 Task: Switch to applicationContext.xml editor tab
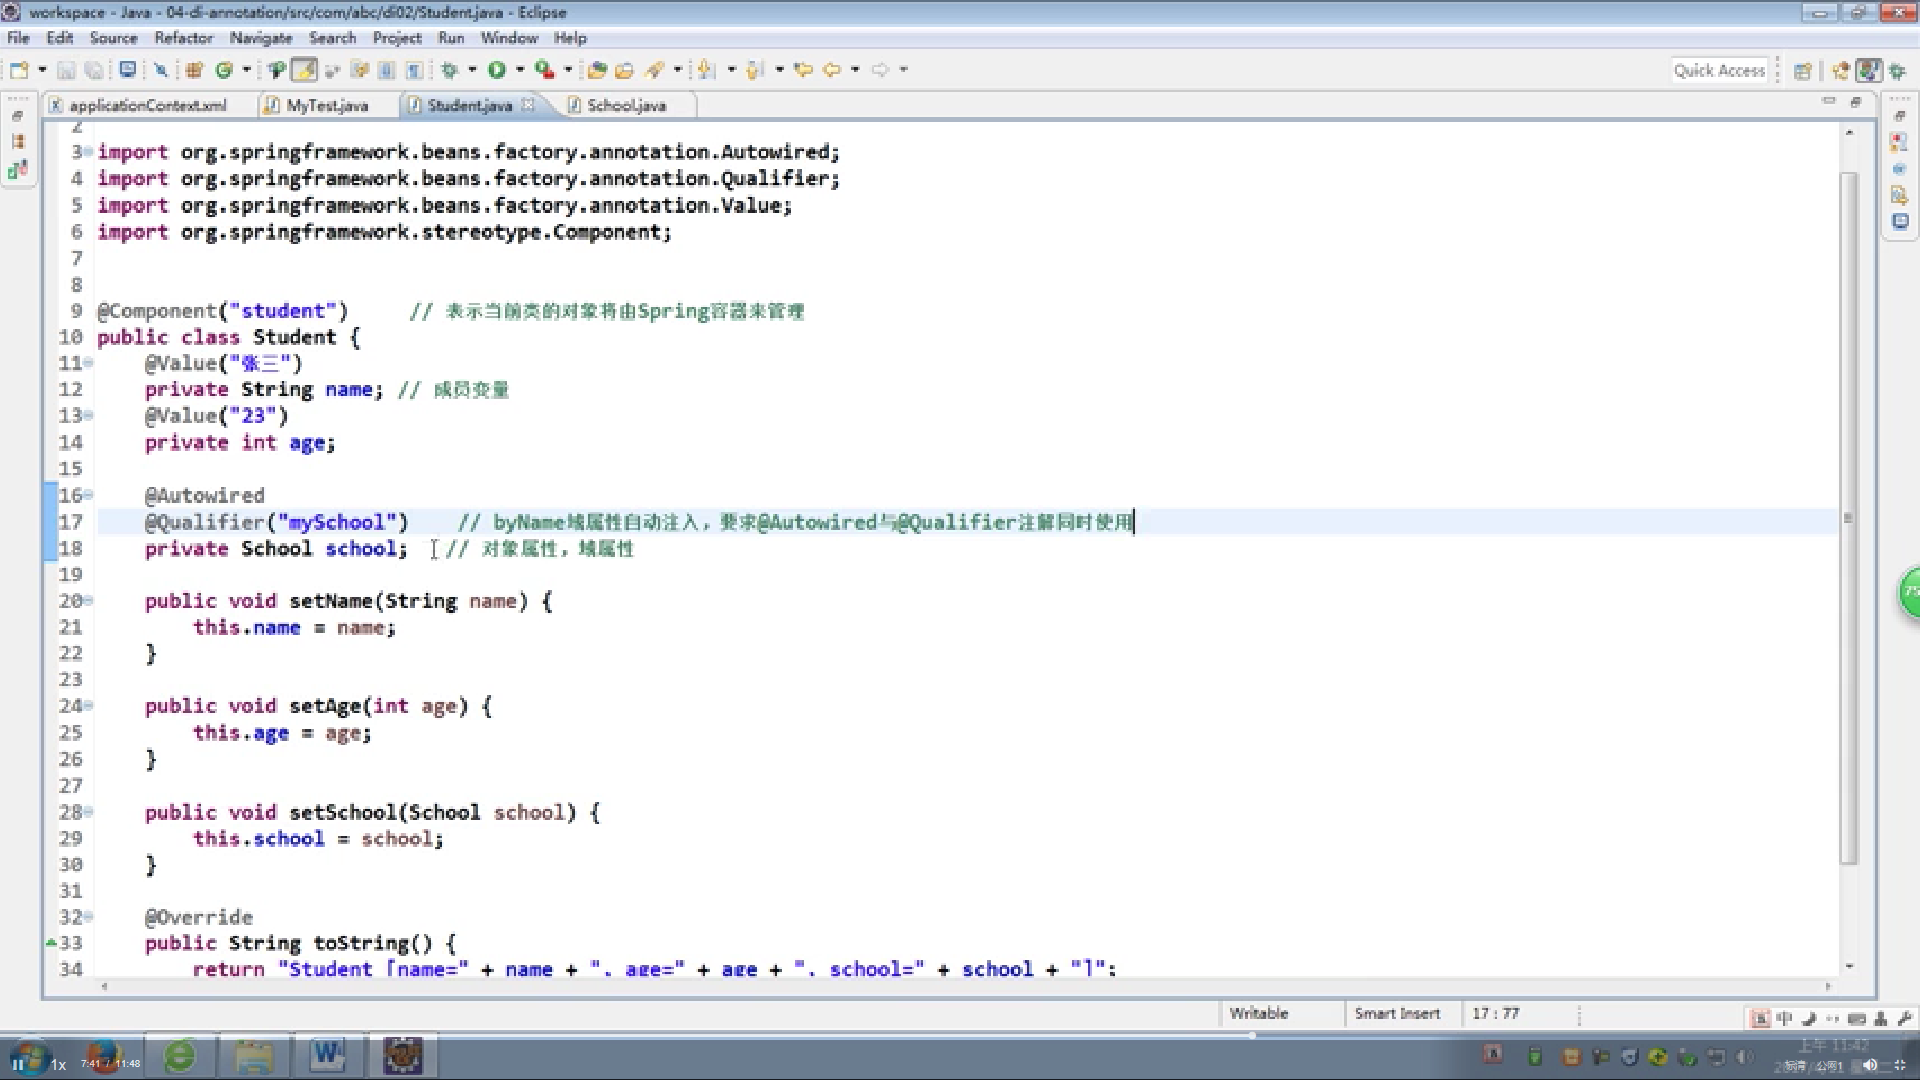pyautogui.click(x=148, y=105)
